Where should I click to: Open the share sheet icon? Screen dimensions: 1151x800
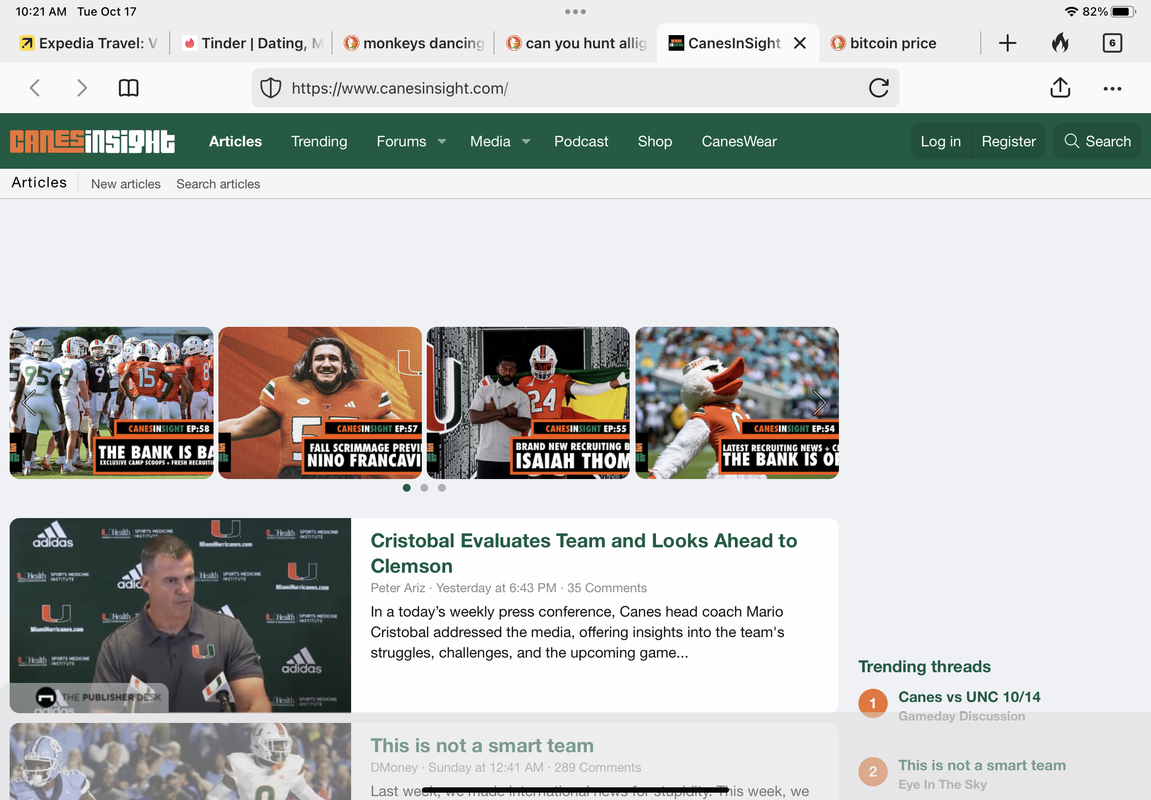click(x=1060, y=88)
